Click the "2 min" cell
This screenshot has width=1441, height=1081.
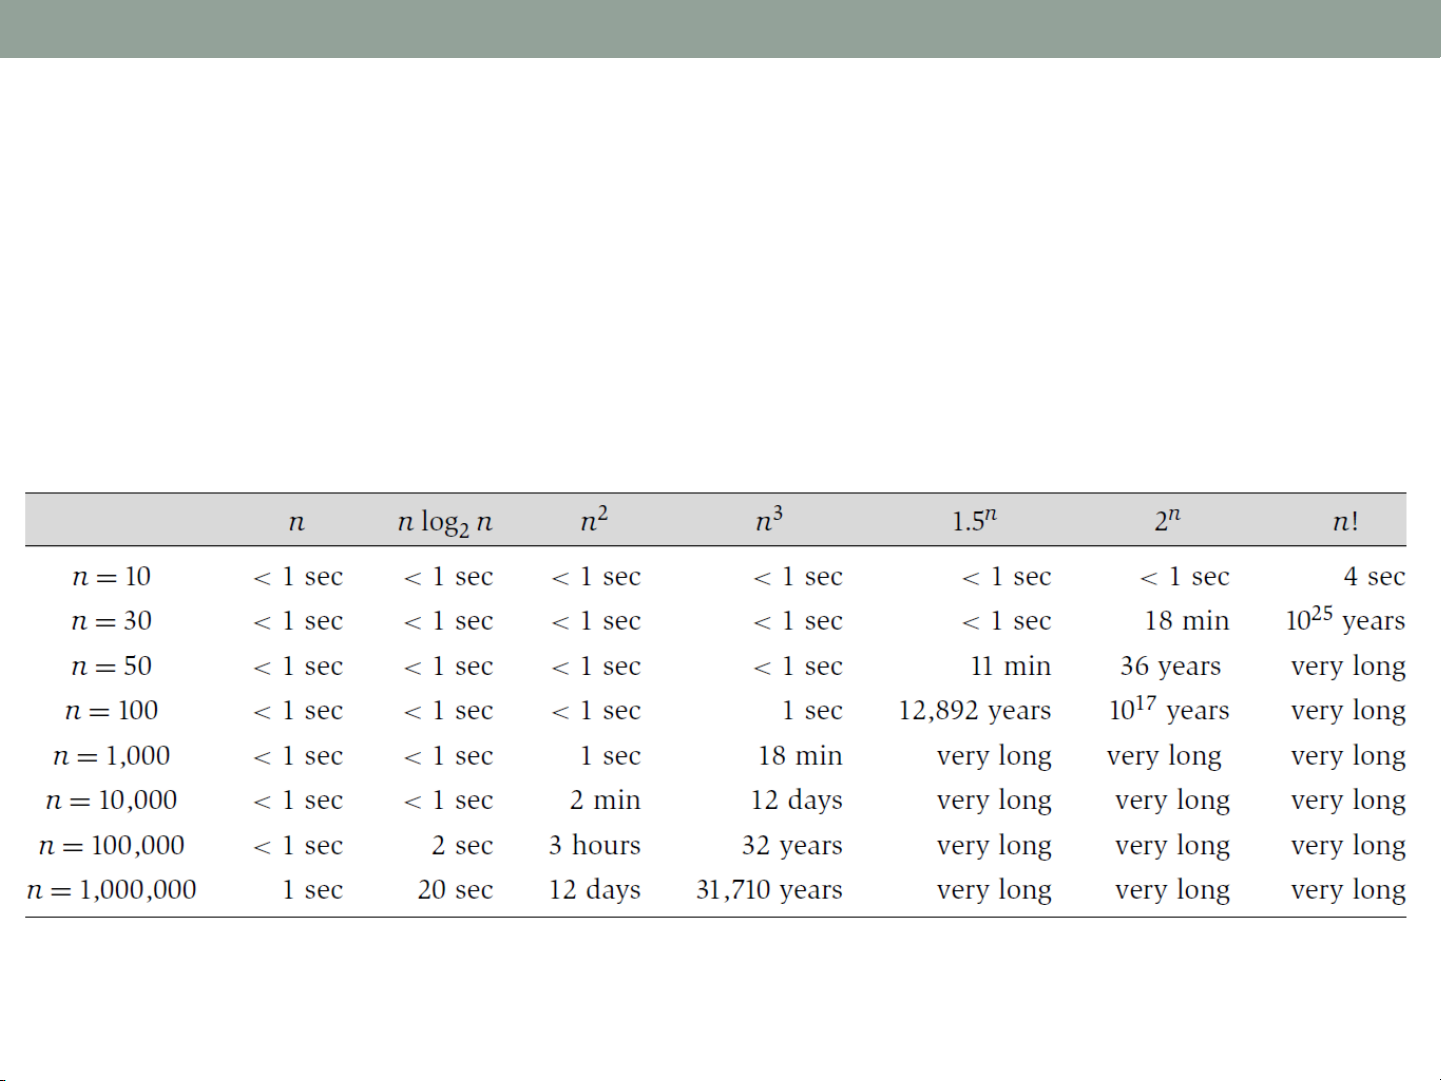[x=605, y=801]
